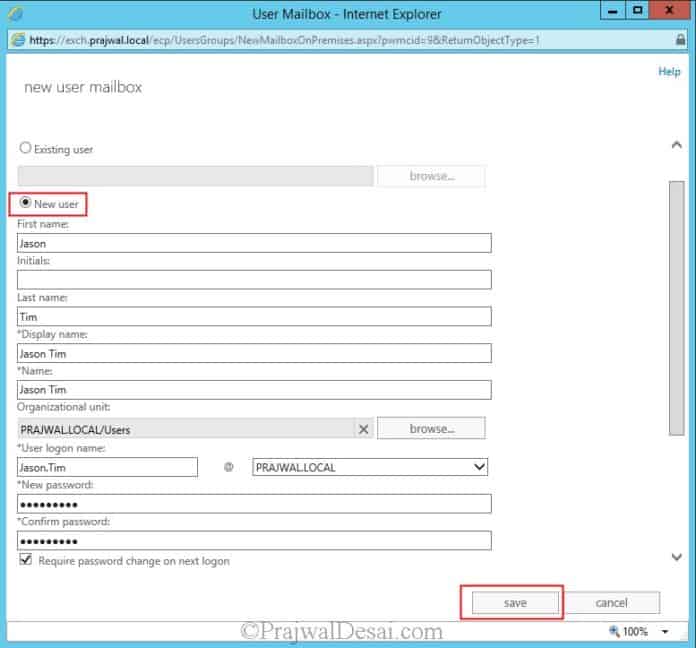
Task: Click the page icon in address bar
Action: [x=18, y=40]
